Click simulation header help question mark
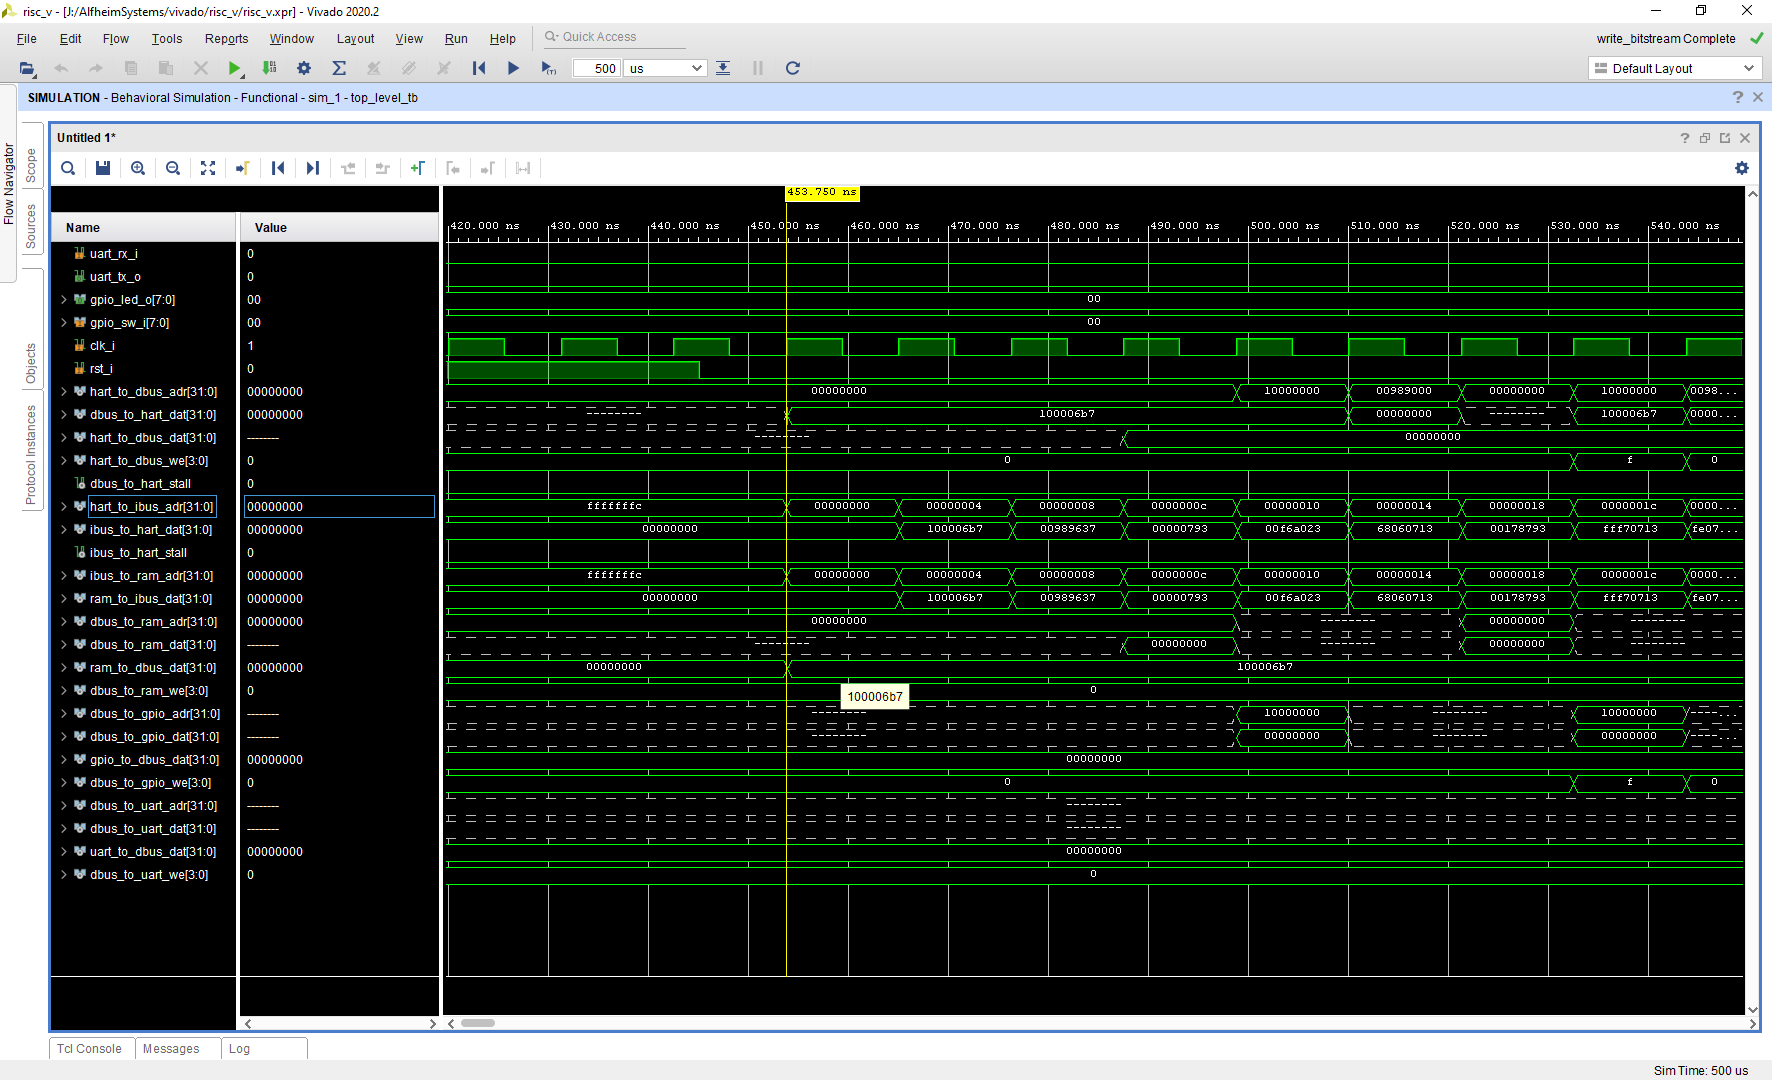This screenshot has width=1772, height=1080. coord(1738,97)
